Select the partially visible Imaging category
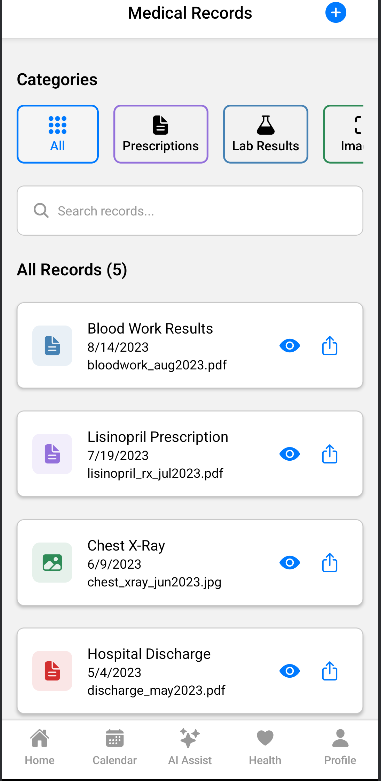This screenshot has width=381, height=781. click(x=343, y=134)
